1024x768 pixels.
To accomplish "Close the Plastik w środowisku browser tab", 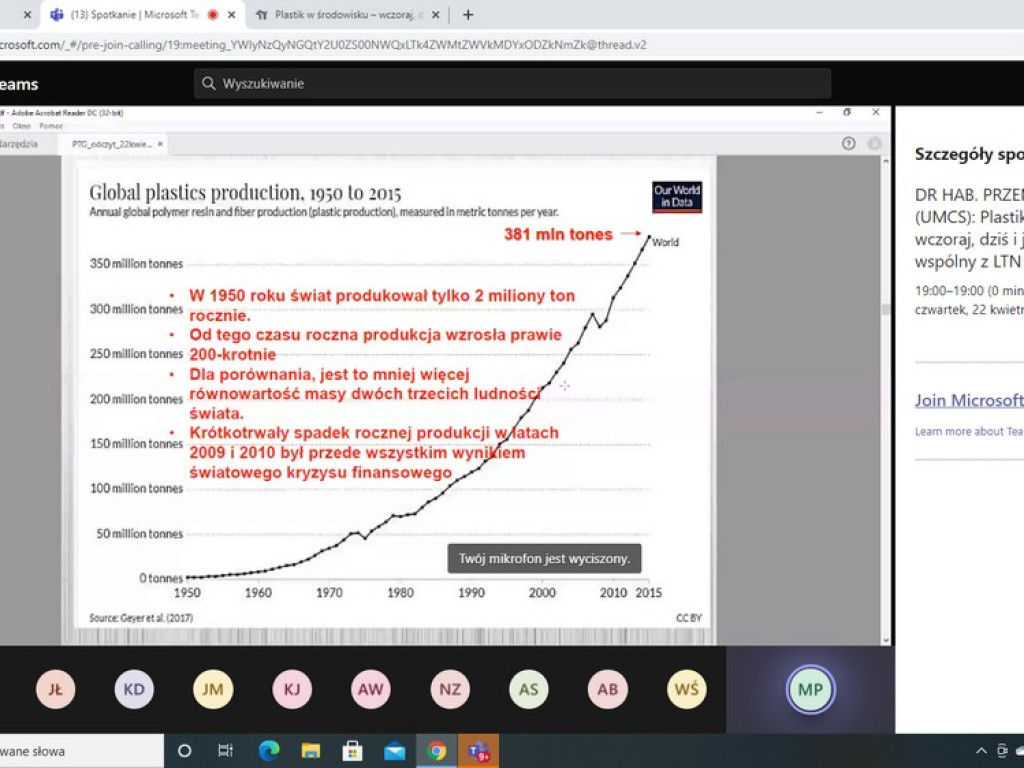I will click(436, 14).
